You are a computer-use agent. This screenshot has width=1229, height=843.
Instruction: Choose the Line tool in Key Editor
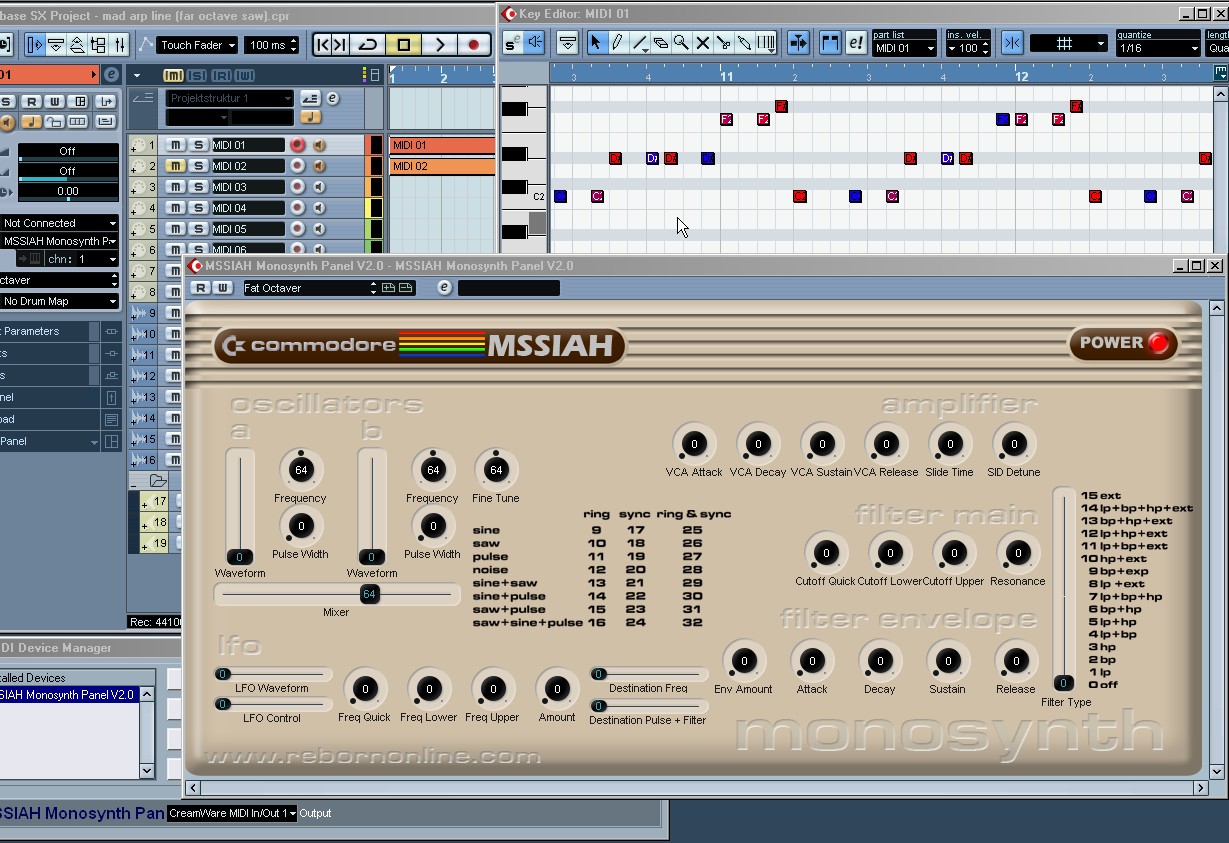(x=640, y=43)
